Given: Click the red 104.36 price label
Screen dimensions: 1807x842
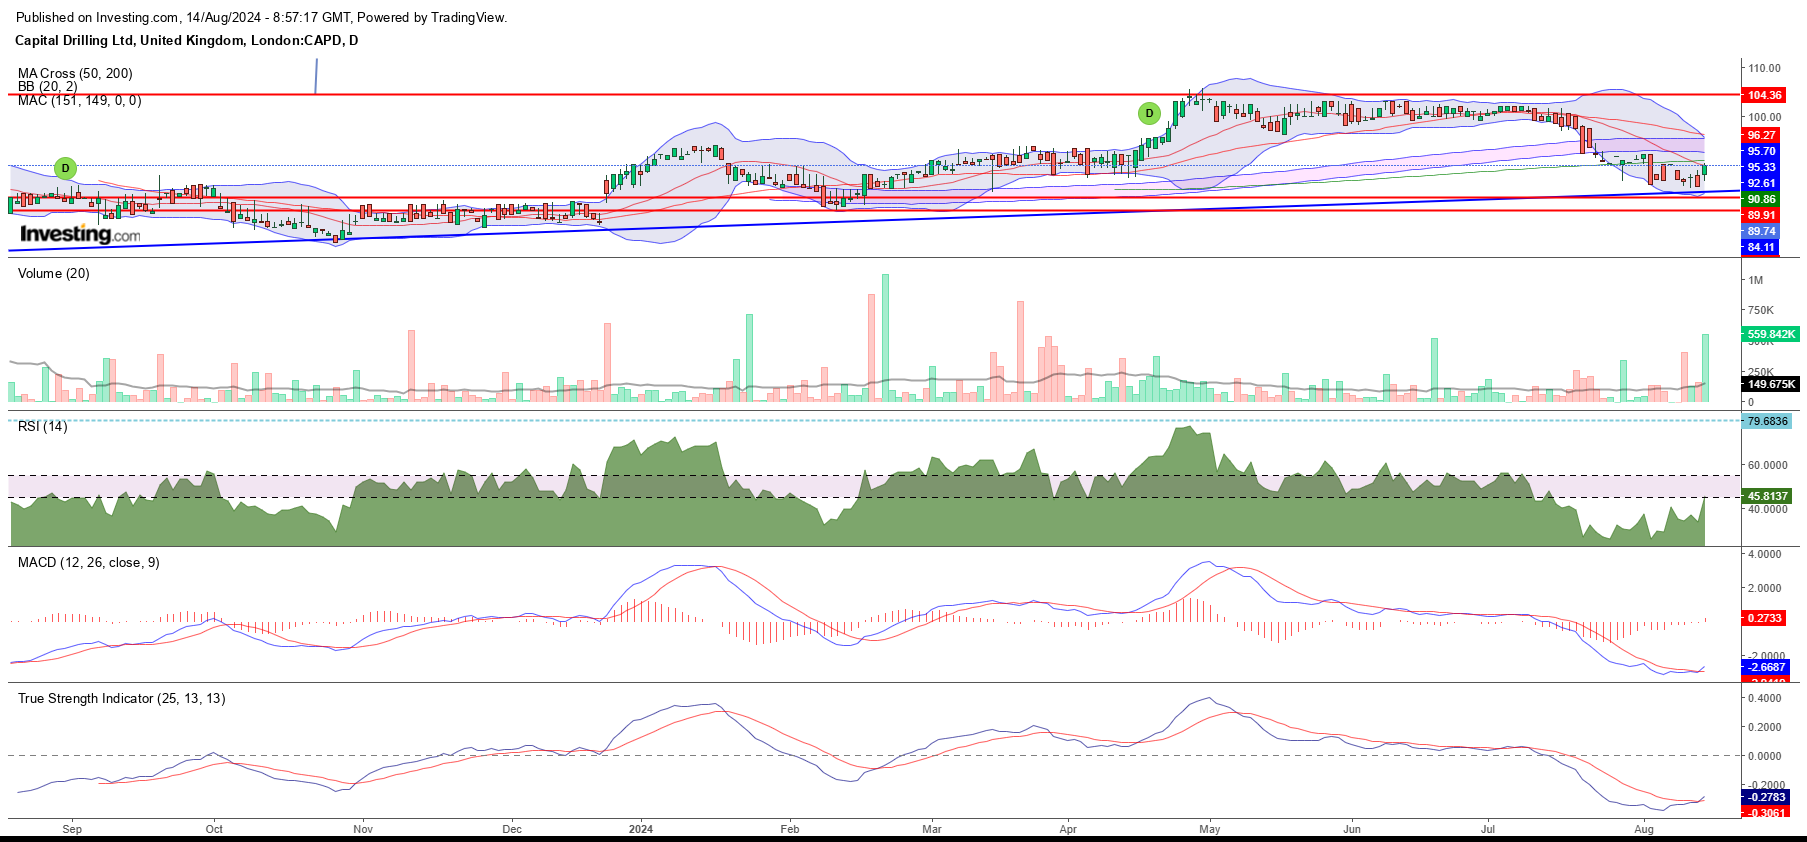Looking at the screenshot, I should click(1764, 95).
